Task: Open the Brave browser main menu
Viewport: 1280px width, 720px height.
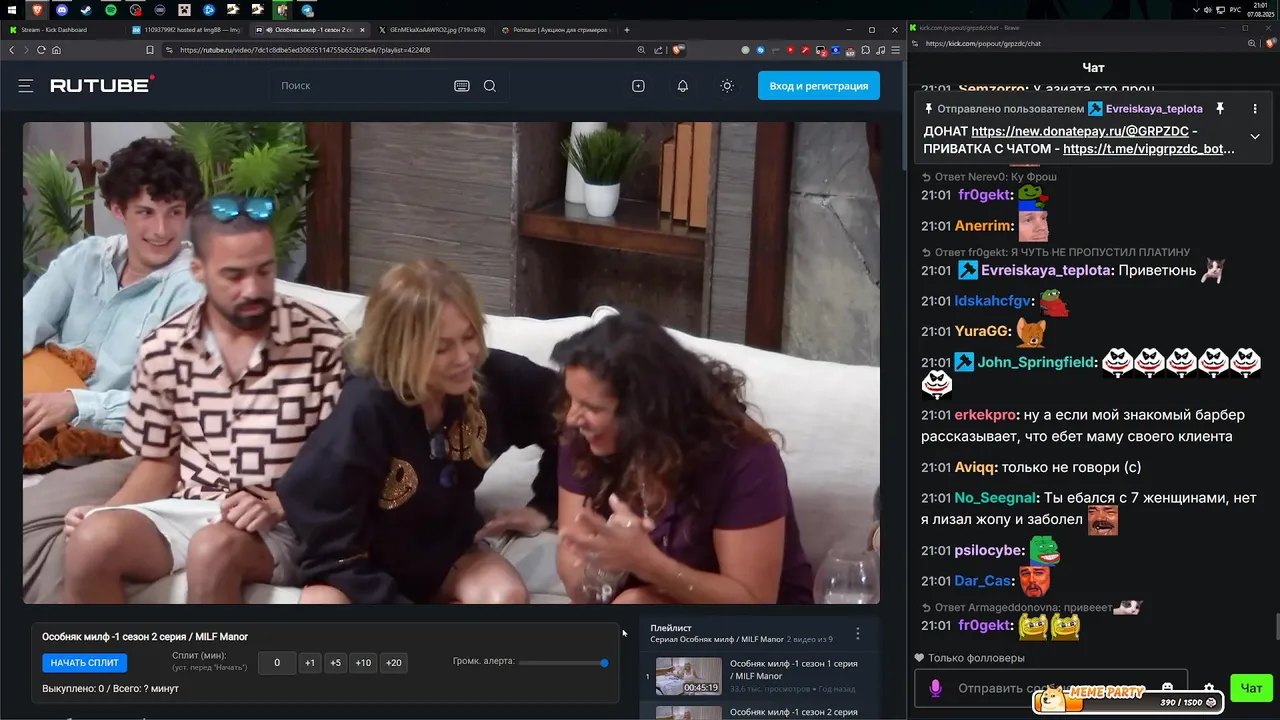Action: pos(896,50)
